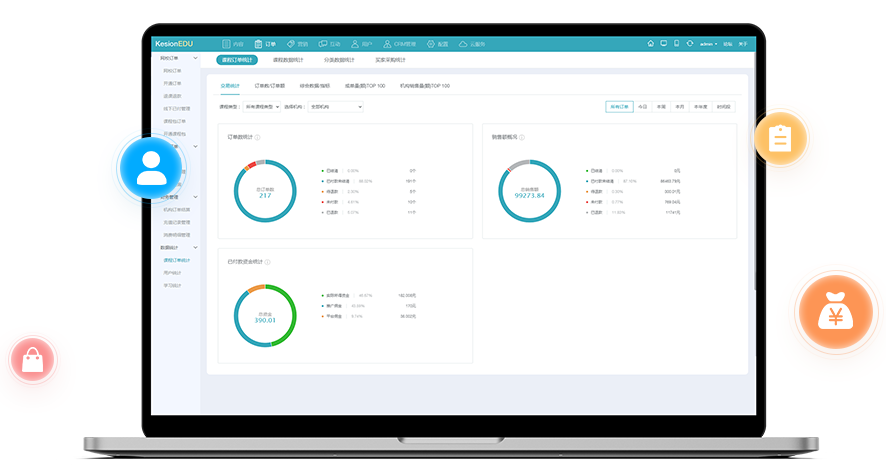Click the 线下订单管理 sidebar item
Image resolution: width=886 pixels, height=465 pixels.
[x=175, y=109]
